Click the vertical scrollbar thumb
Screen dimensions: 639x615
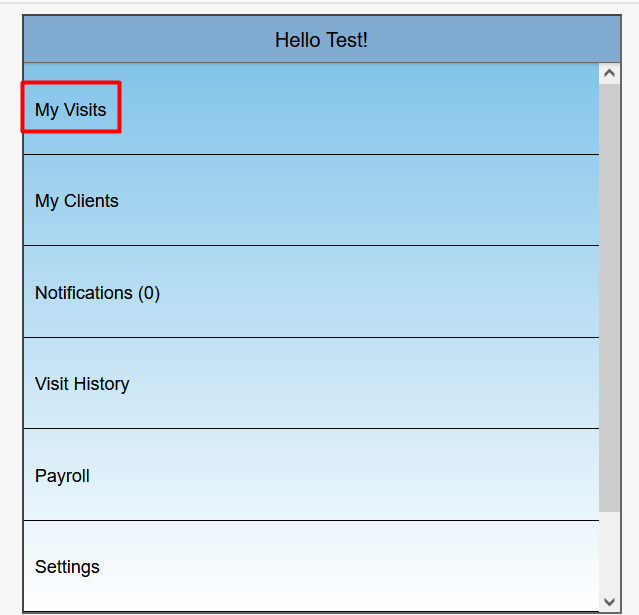coord(609,298)
